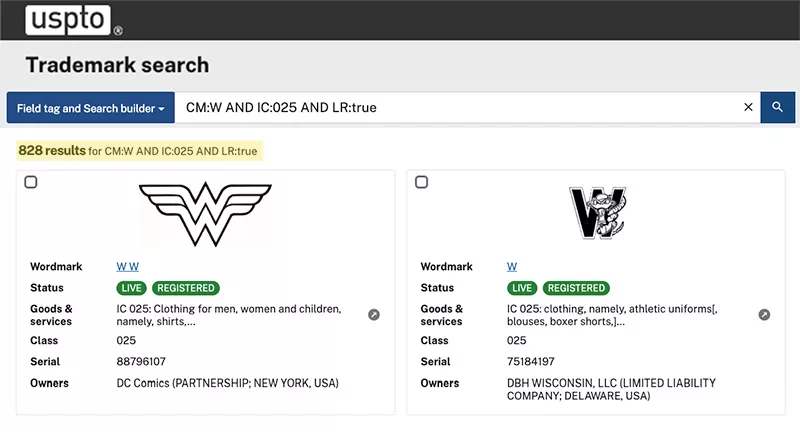Screen dimensions: 800x428
Task: Click serial number 88796107
Action: tap(141, 362)
